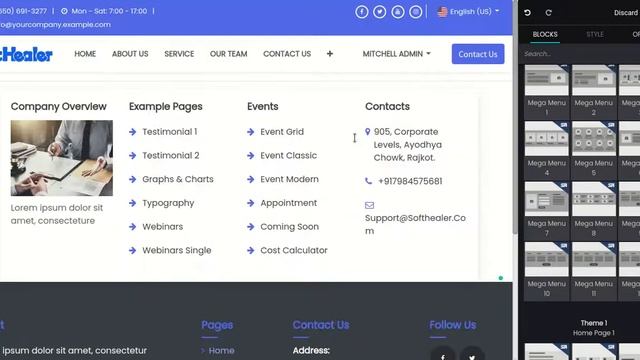The height and width of the screenshot is (360, 640).
Task: Click the plus icon in the navigation menu
Action: click(330, 54)
